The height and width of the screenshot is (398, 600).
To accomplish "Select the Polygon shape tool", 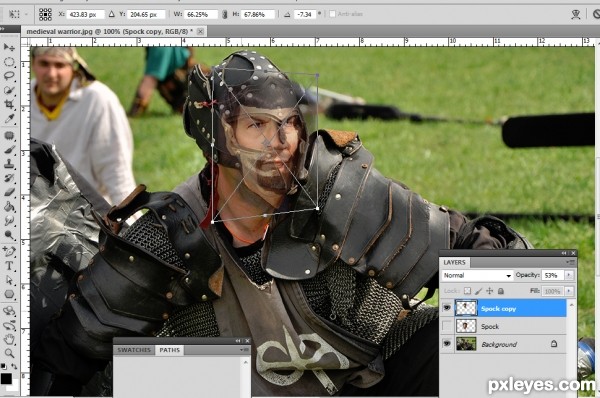I will [9, 294].
